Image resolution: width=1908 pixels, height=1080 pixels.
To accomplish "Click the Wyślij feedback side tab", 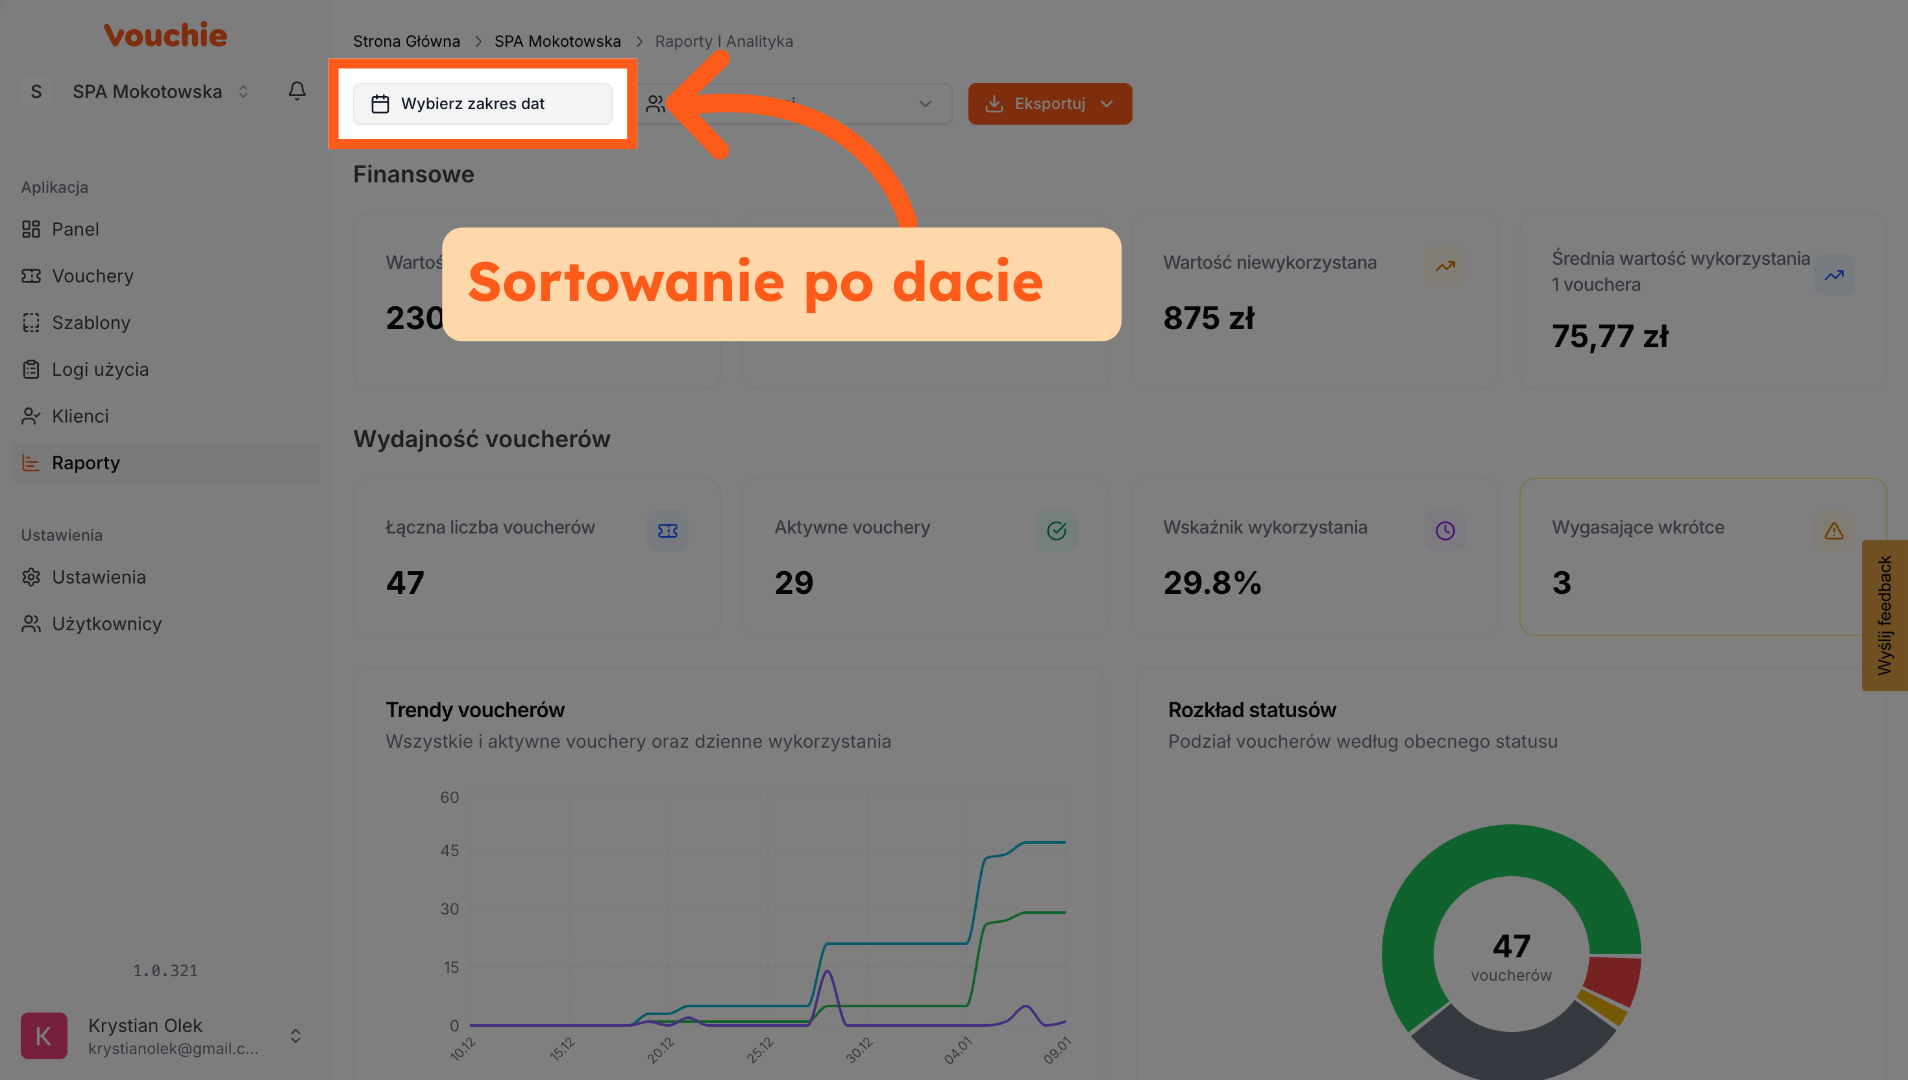I will (x=1884, y=615).
